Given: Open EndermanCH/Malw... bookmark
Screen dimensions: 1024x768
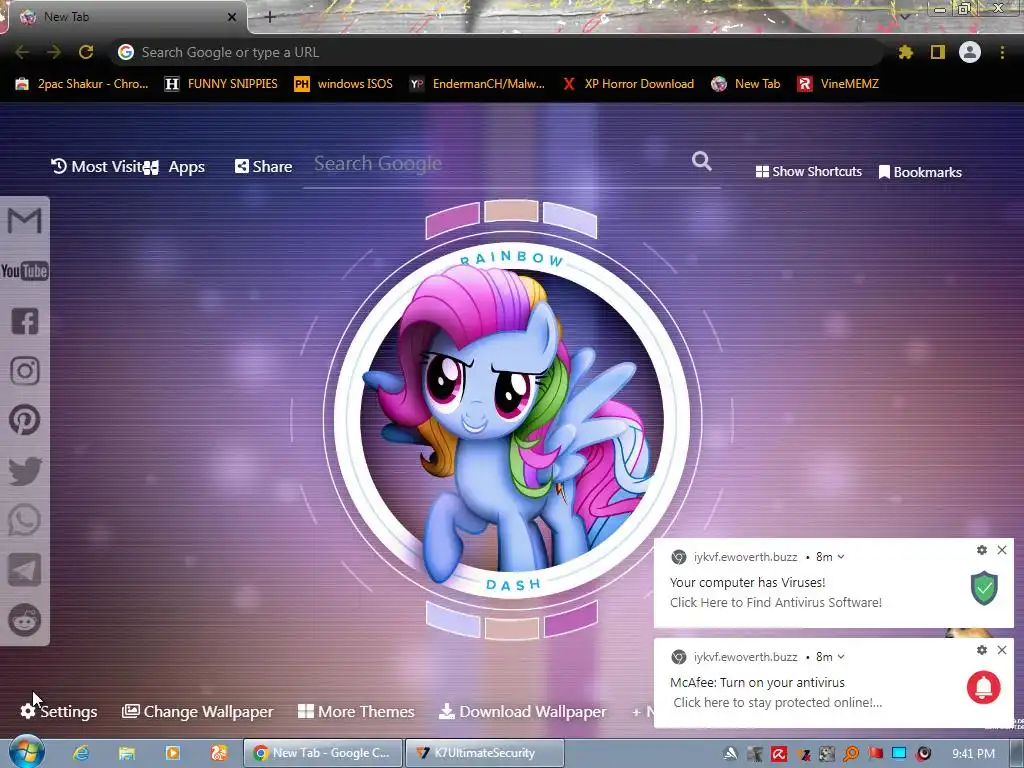Looking at the screenshot, I should pos(477,84).
